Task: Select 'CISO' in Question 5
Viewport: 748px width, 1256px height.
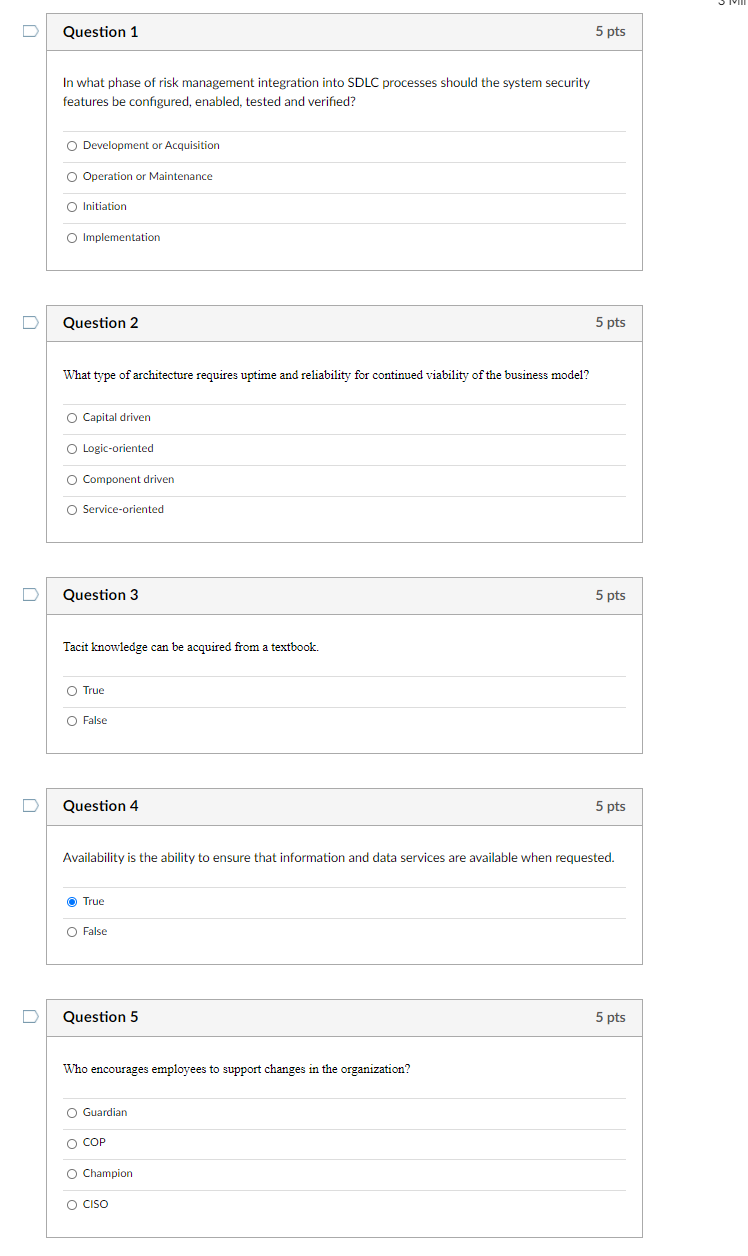Action: point(71,1205)
